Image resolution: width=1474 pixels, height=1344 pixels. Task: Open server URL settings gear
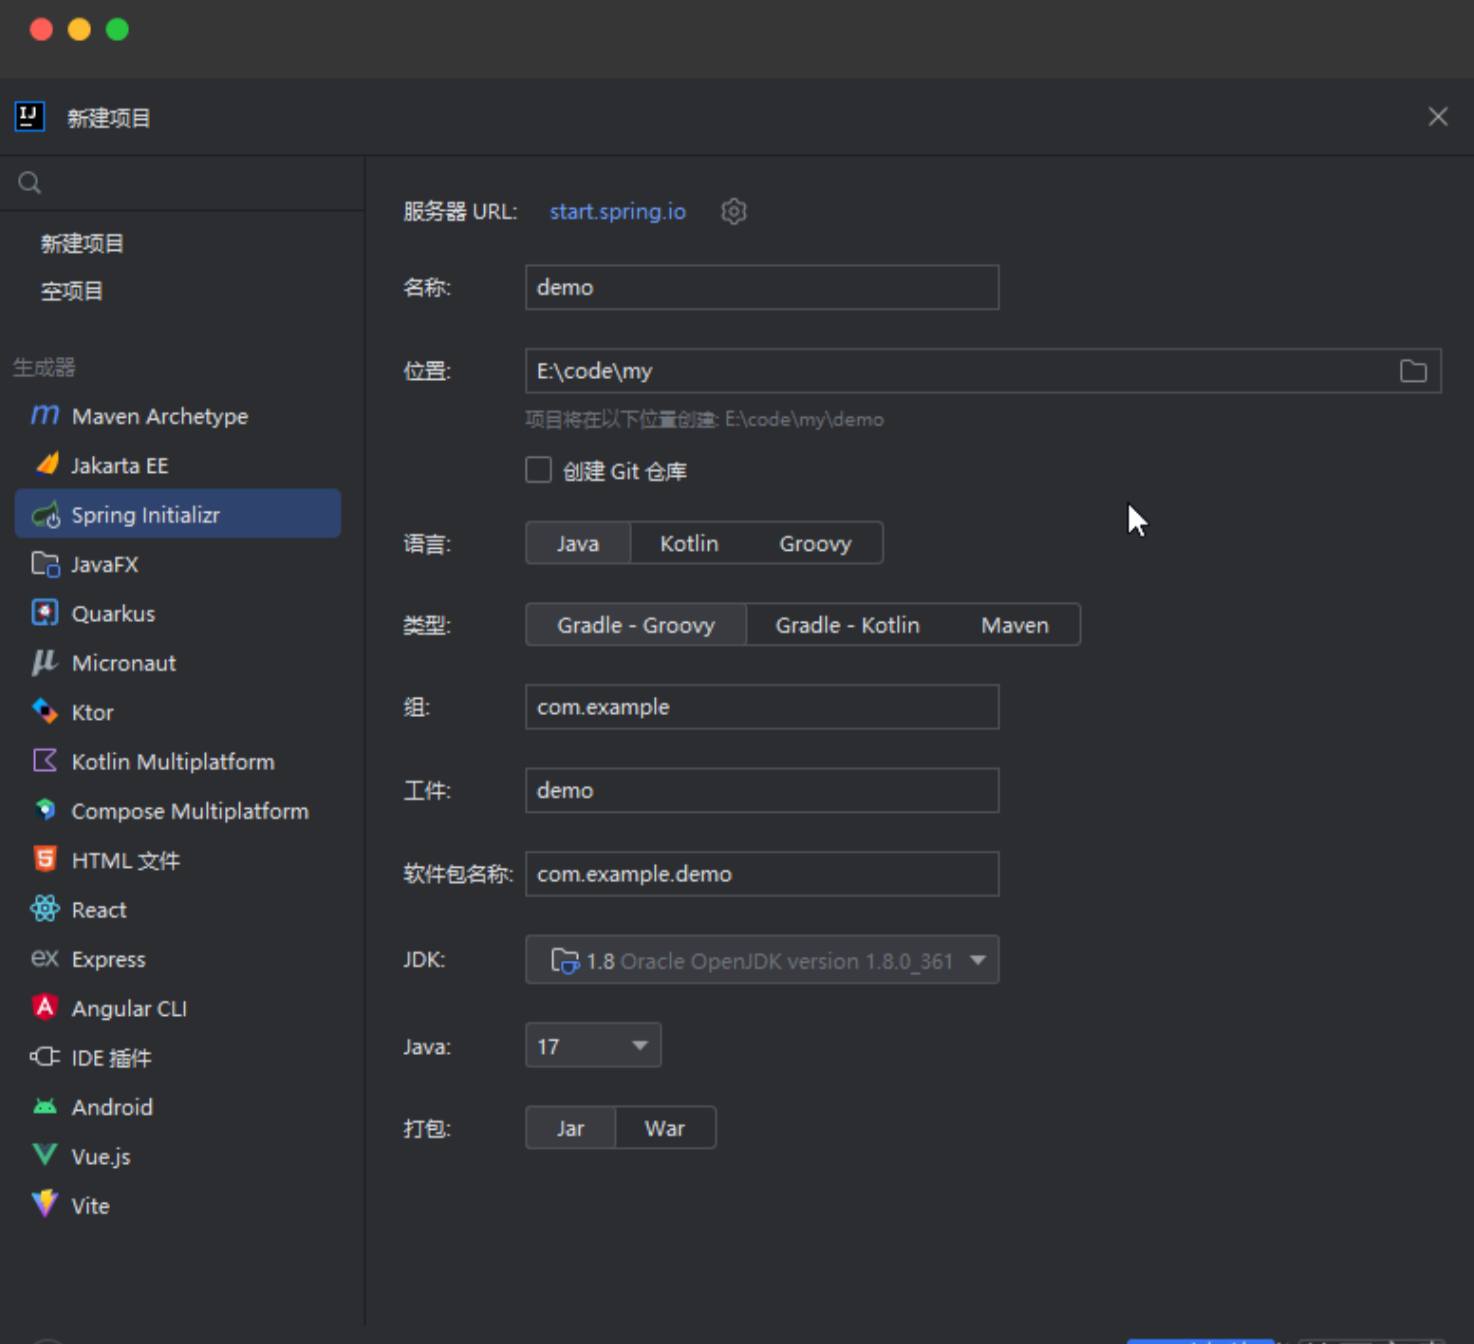pyautogui.click(x=734, y=211)
